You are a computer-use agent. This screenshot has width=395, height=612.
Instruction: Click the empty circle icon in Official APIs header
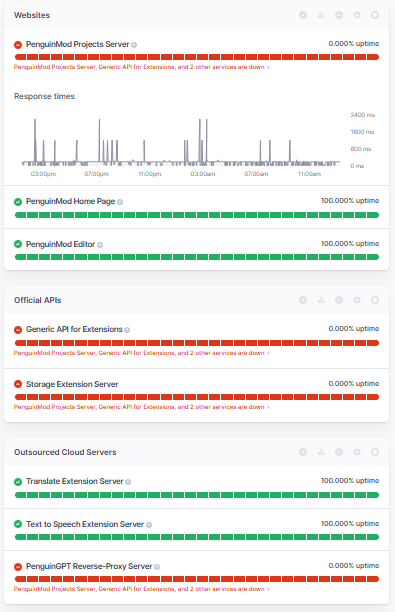click(375, 300)
